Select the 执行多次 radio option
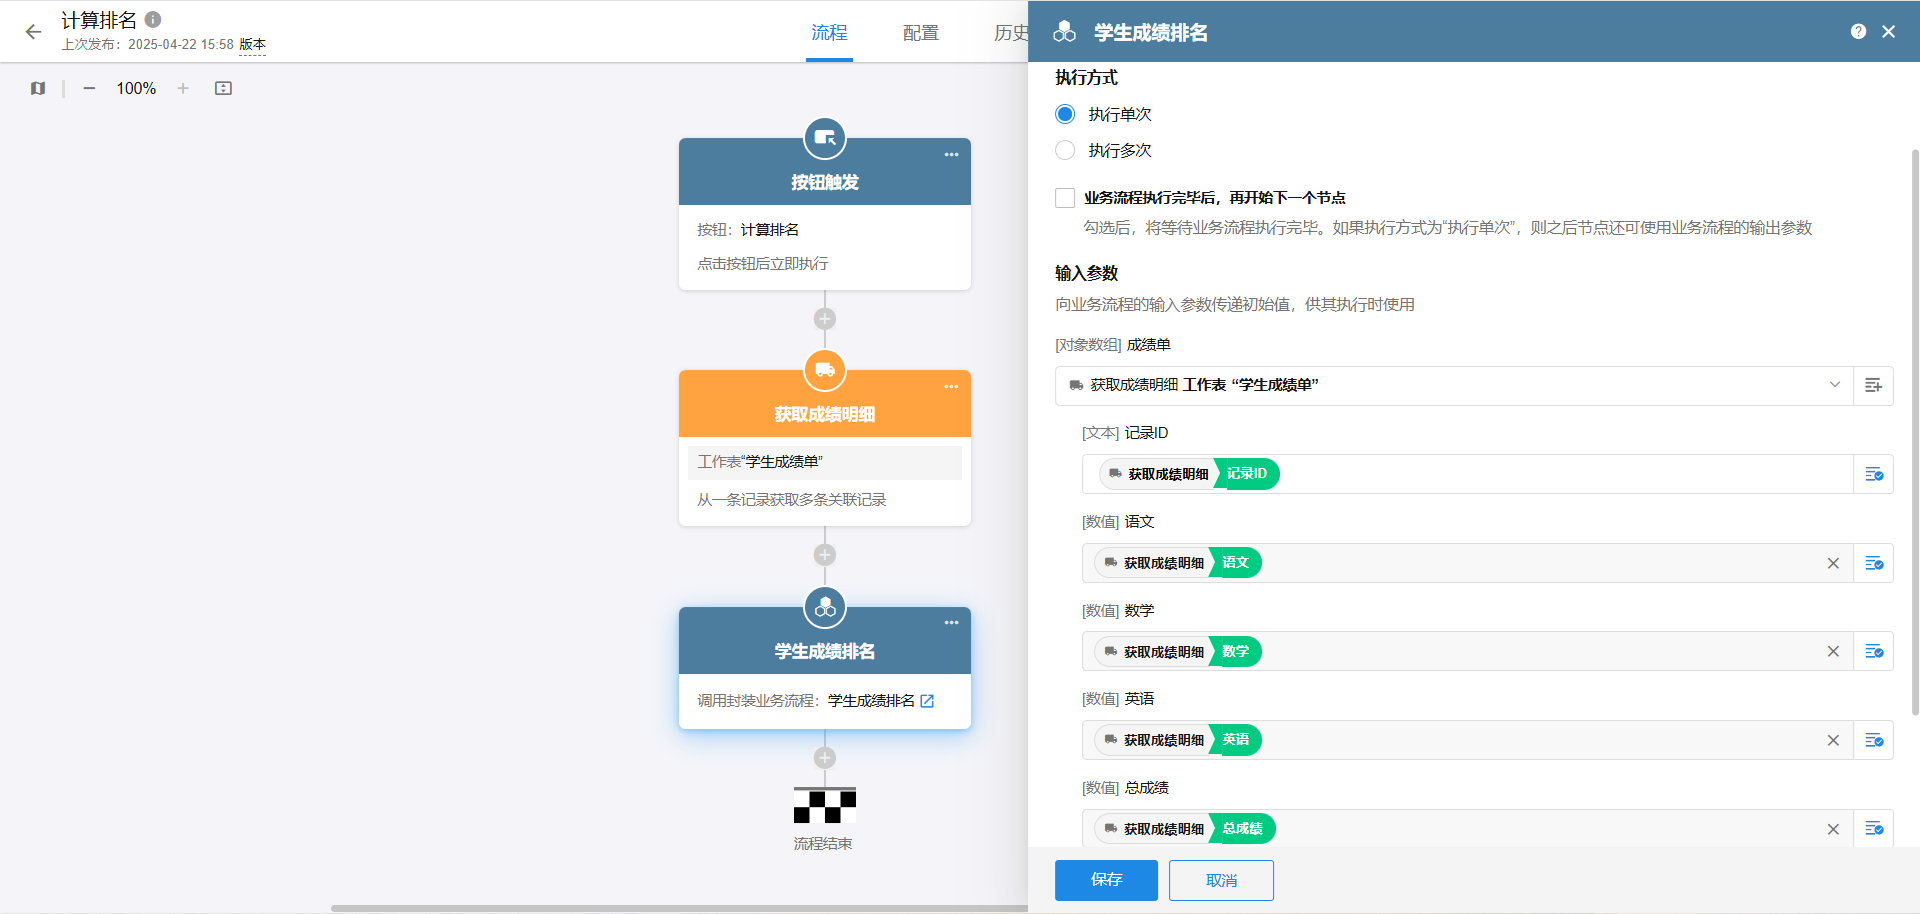The image size is (1920, 914). click(x=1065, y=150)
